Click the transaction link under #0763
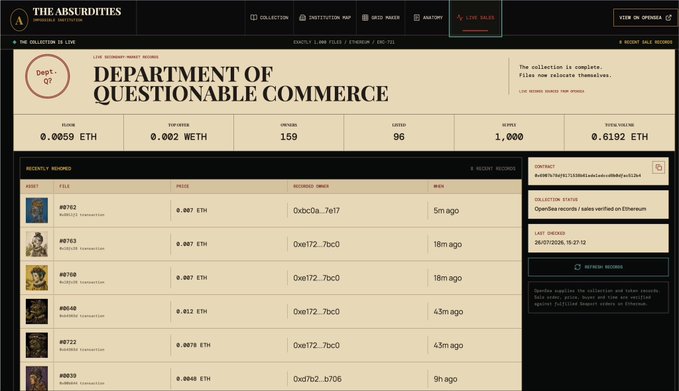Screen dimensions: 679x391 (82, 249)
